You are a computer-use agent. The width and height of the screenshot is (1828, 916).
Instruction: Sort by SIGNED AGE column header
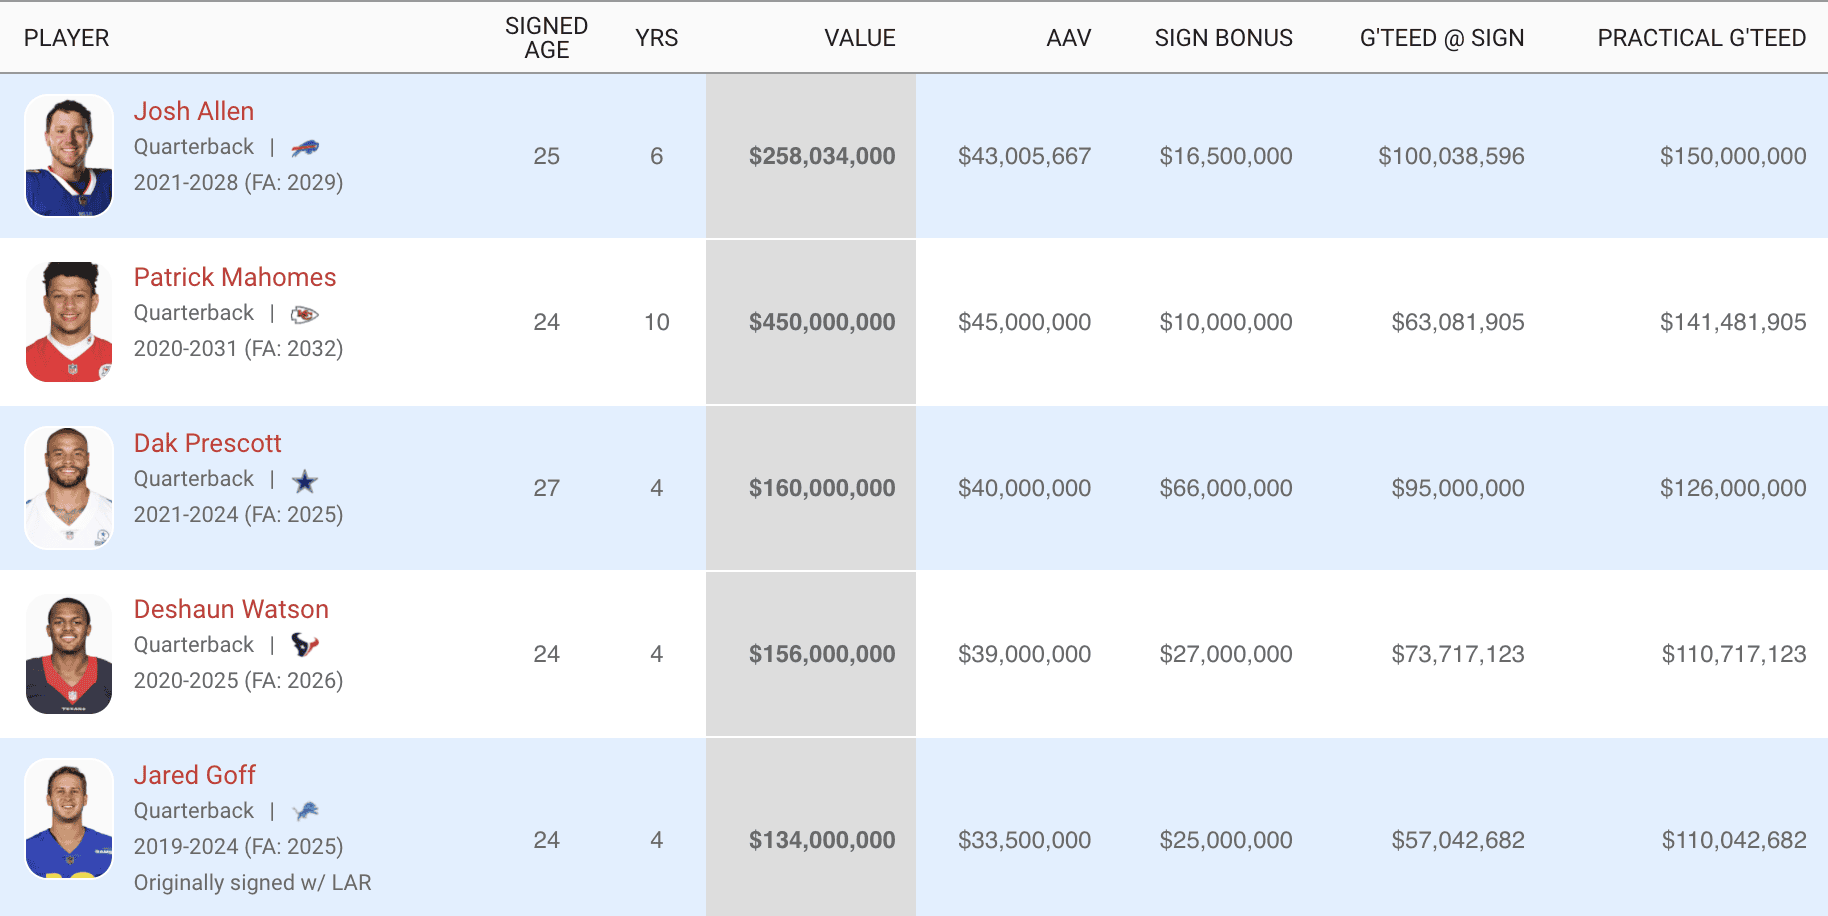click(546, 38)
